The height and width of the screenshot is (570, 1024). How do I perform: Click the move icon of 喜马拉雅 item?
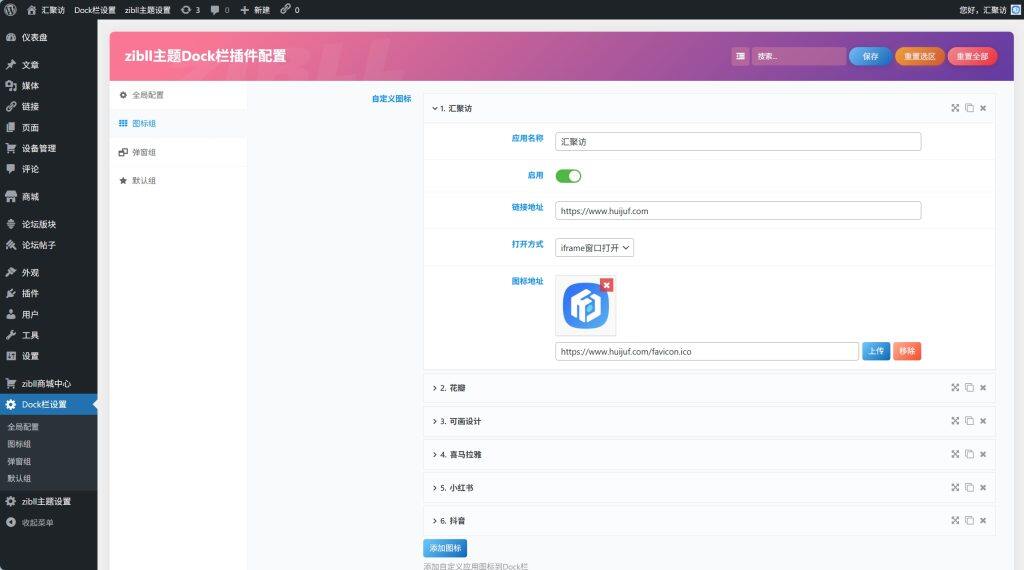pos(955,454)
